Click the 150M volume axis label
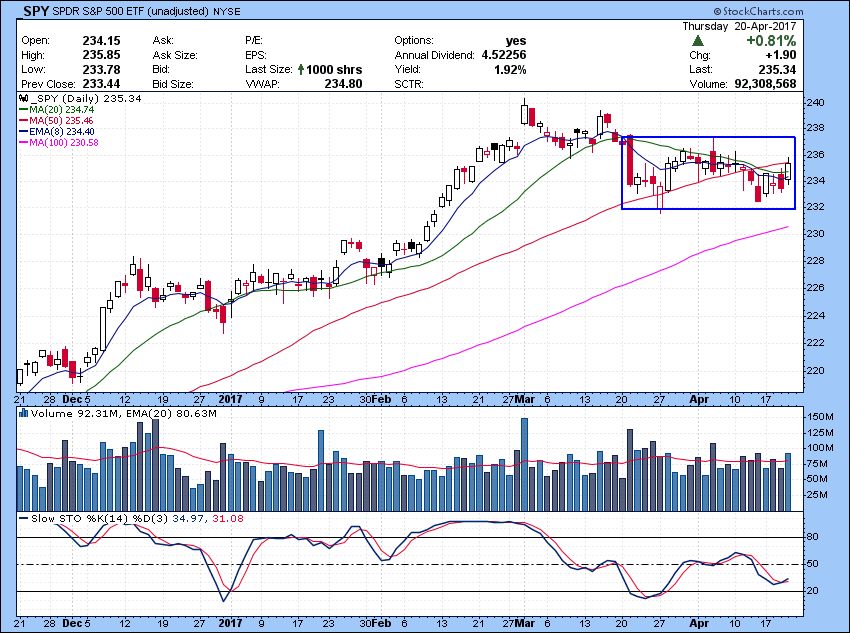 (x=820, y=417)
